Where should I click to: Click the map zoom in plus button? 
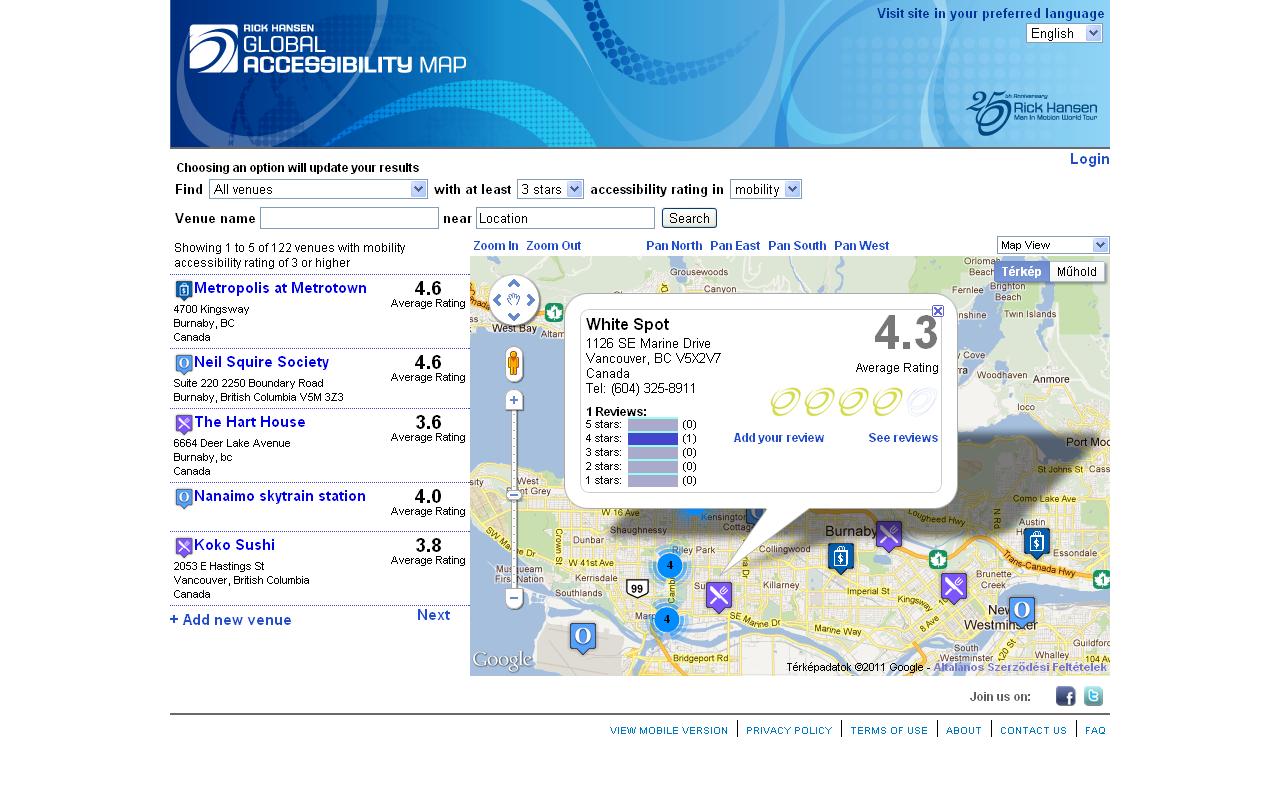coord(514,400)
